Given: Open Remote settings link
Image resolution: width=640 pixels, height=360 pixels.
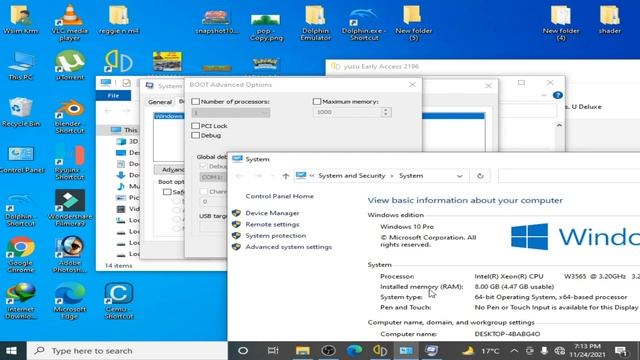Looking at the screenshot, I should click(x=272, y=224).
